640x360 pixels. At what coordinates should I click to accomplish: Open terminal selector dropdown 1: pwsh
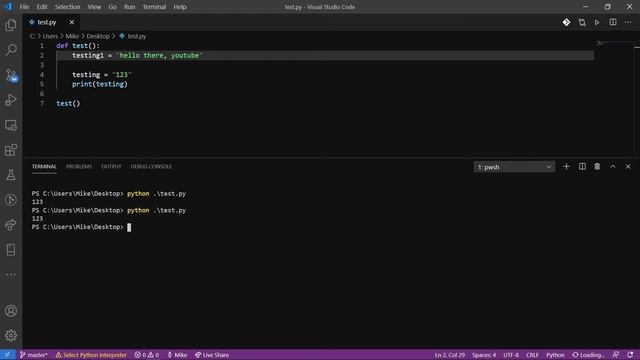[514, 167]
